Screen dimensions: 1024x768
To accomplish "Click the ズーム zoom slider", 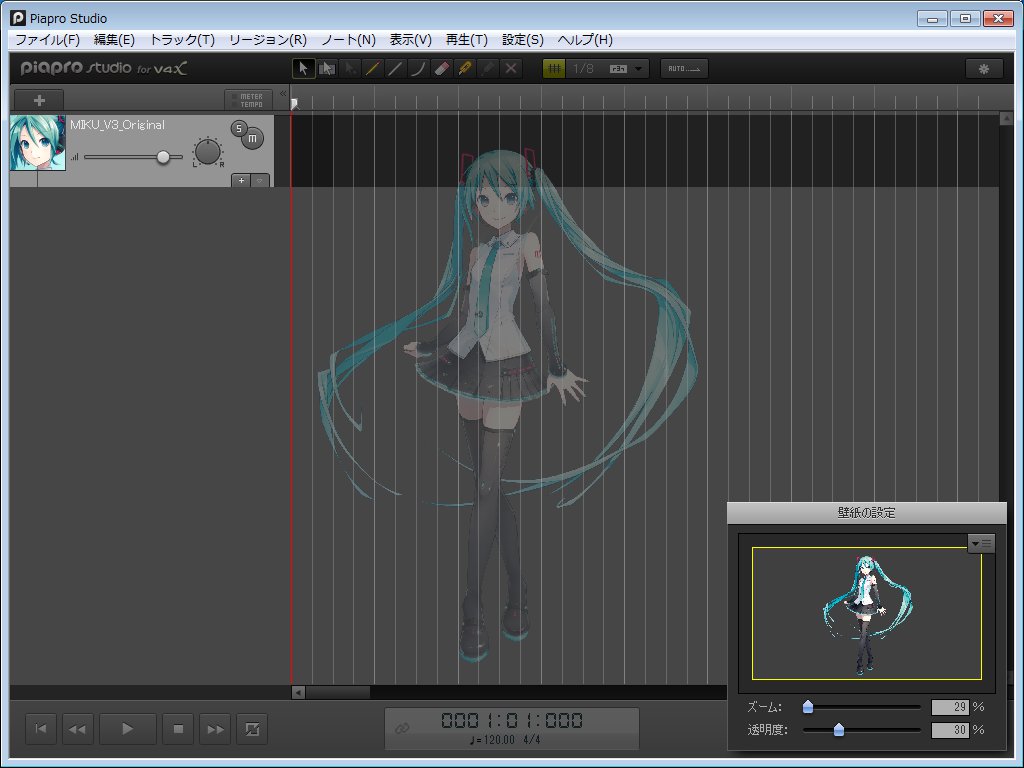I will point(861,707).
